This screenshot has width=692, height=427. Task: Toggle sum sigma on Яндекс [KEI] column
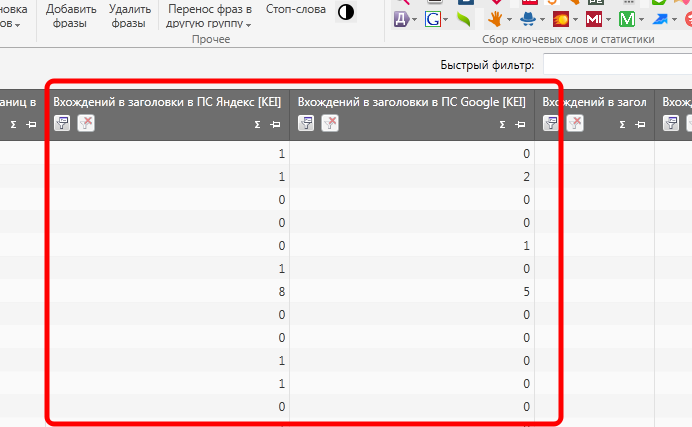[x=258, y=124]
